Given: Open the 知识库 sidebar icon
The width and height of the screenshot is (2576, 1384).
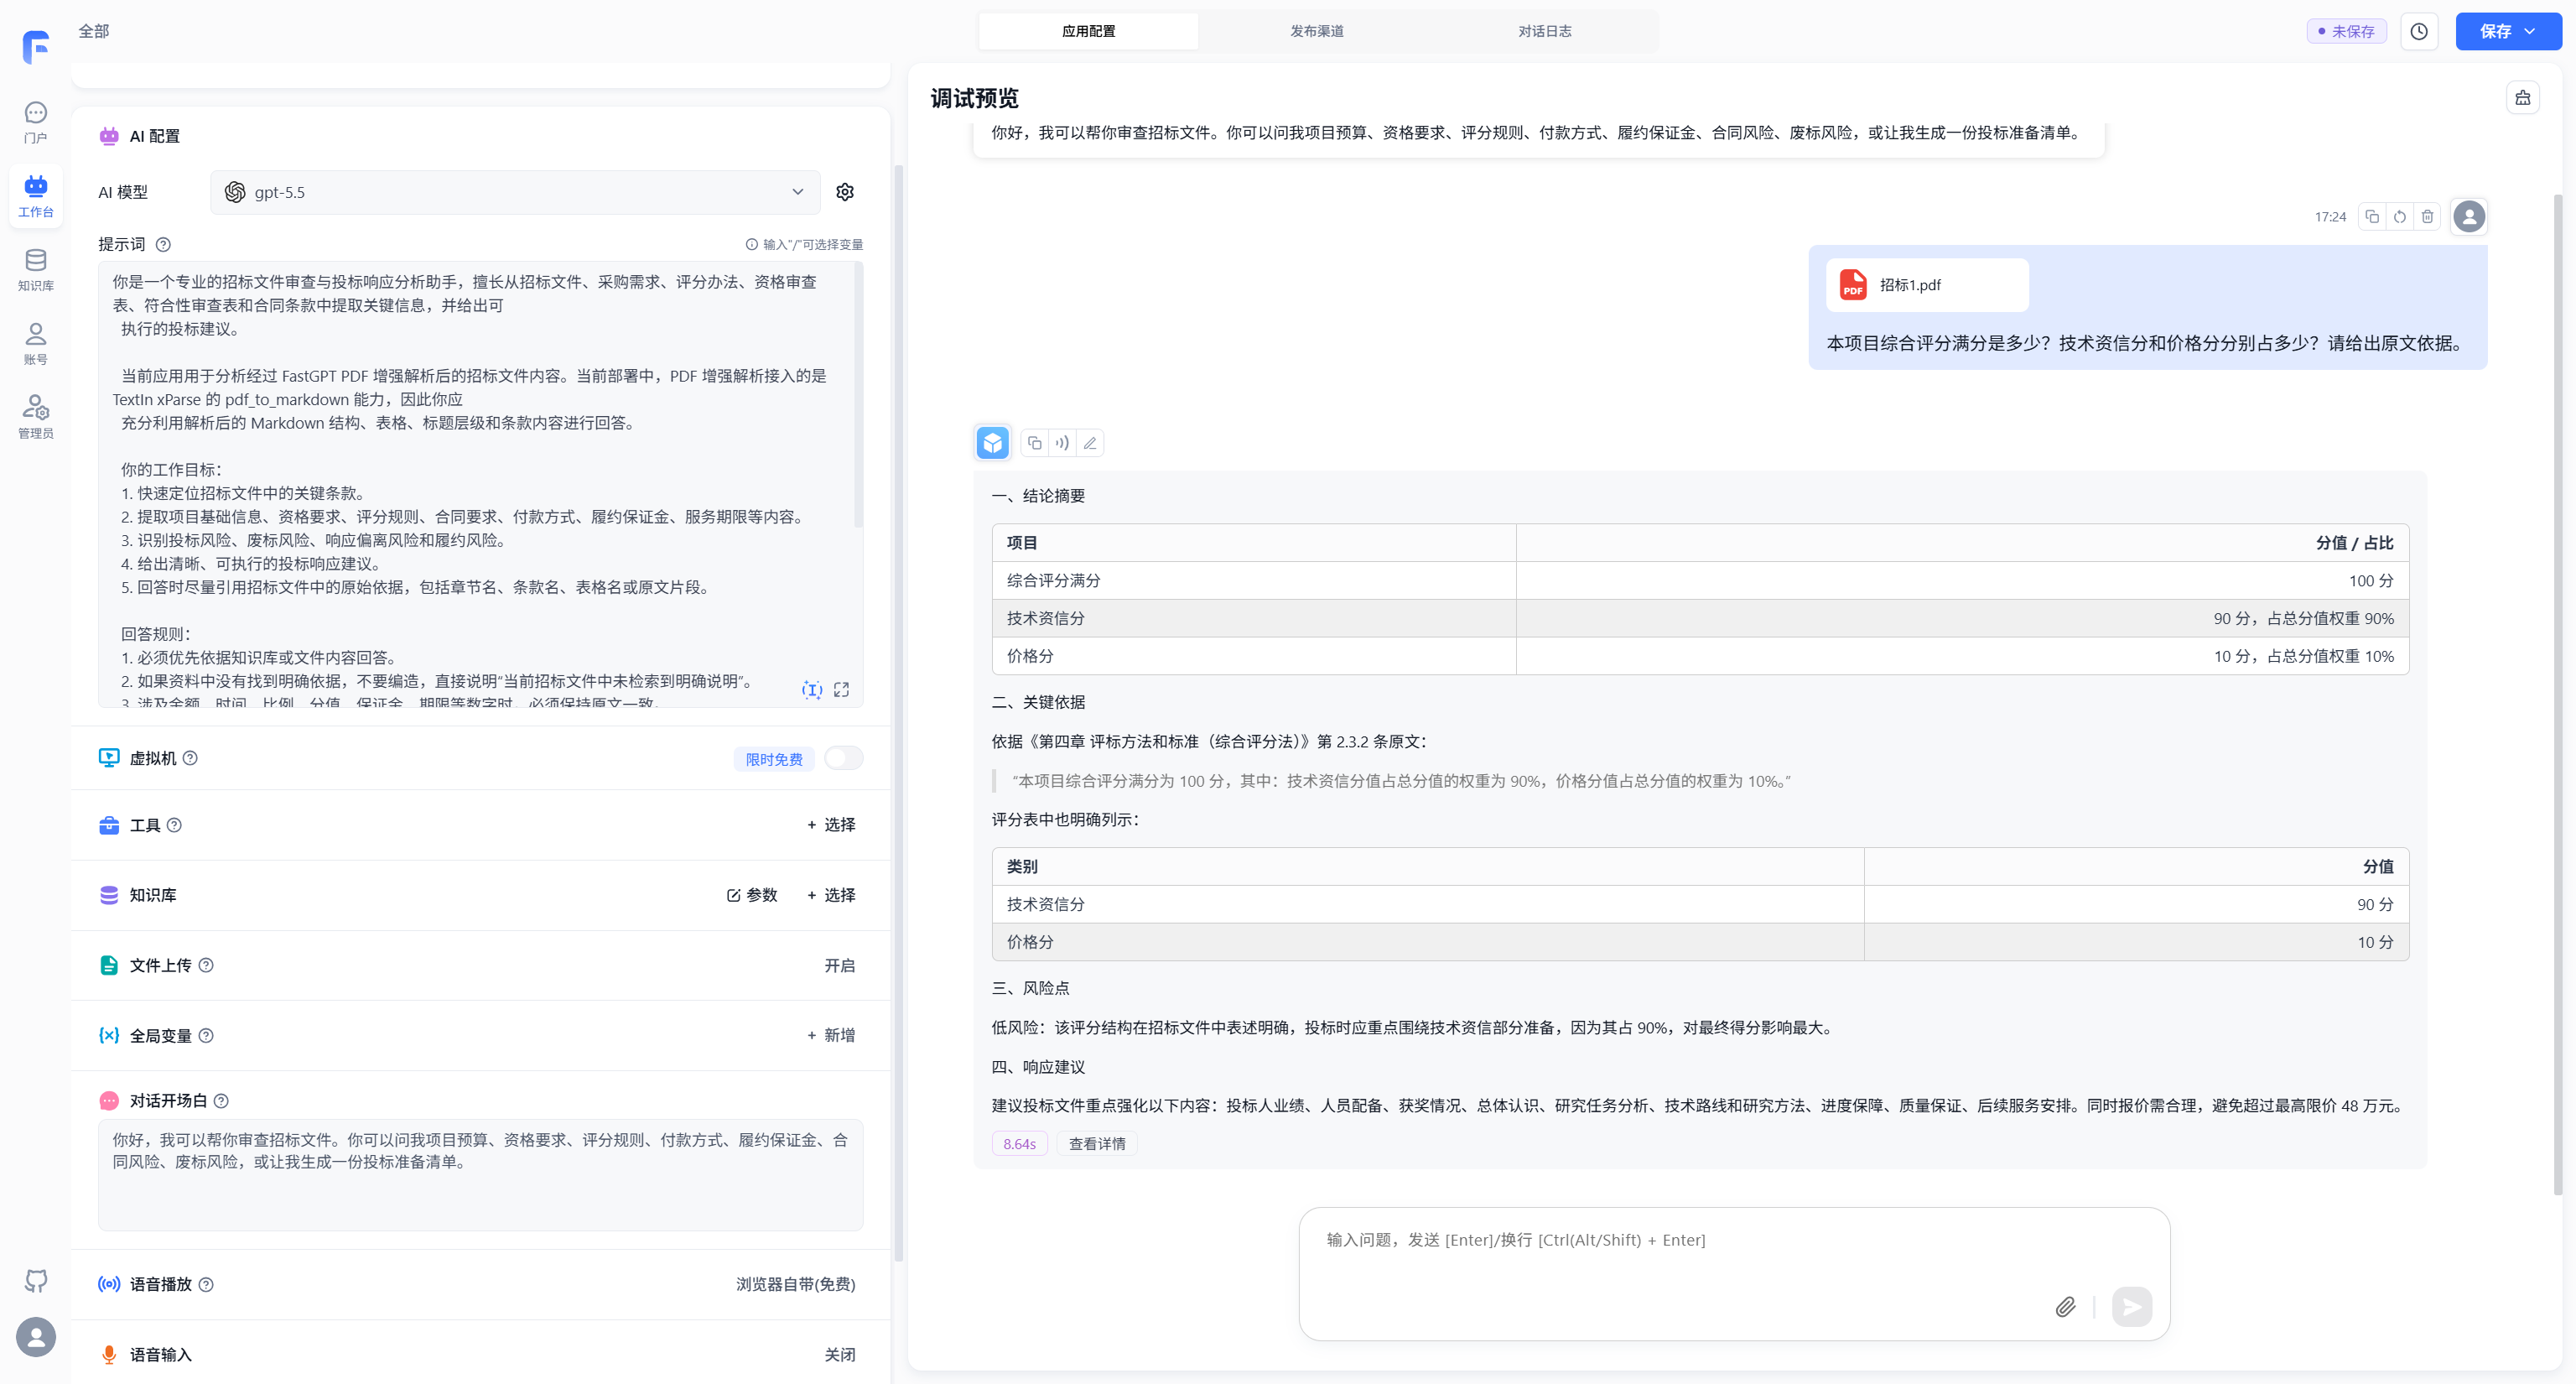Looking at the screenshot, I should (36, 270).
